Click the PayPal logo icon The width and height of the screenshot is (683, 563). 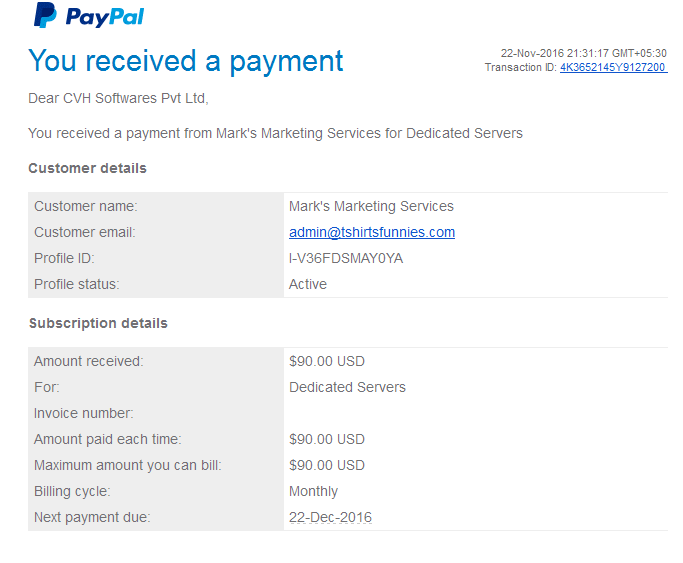[45, 15]
